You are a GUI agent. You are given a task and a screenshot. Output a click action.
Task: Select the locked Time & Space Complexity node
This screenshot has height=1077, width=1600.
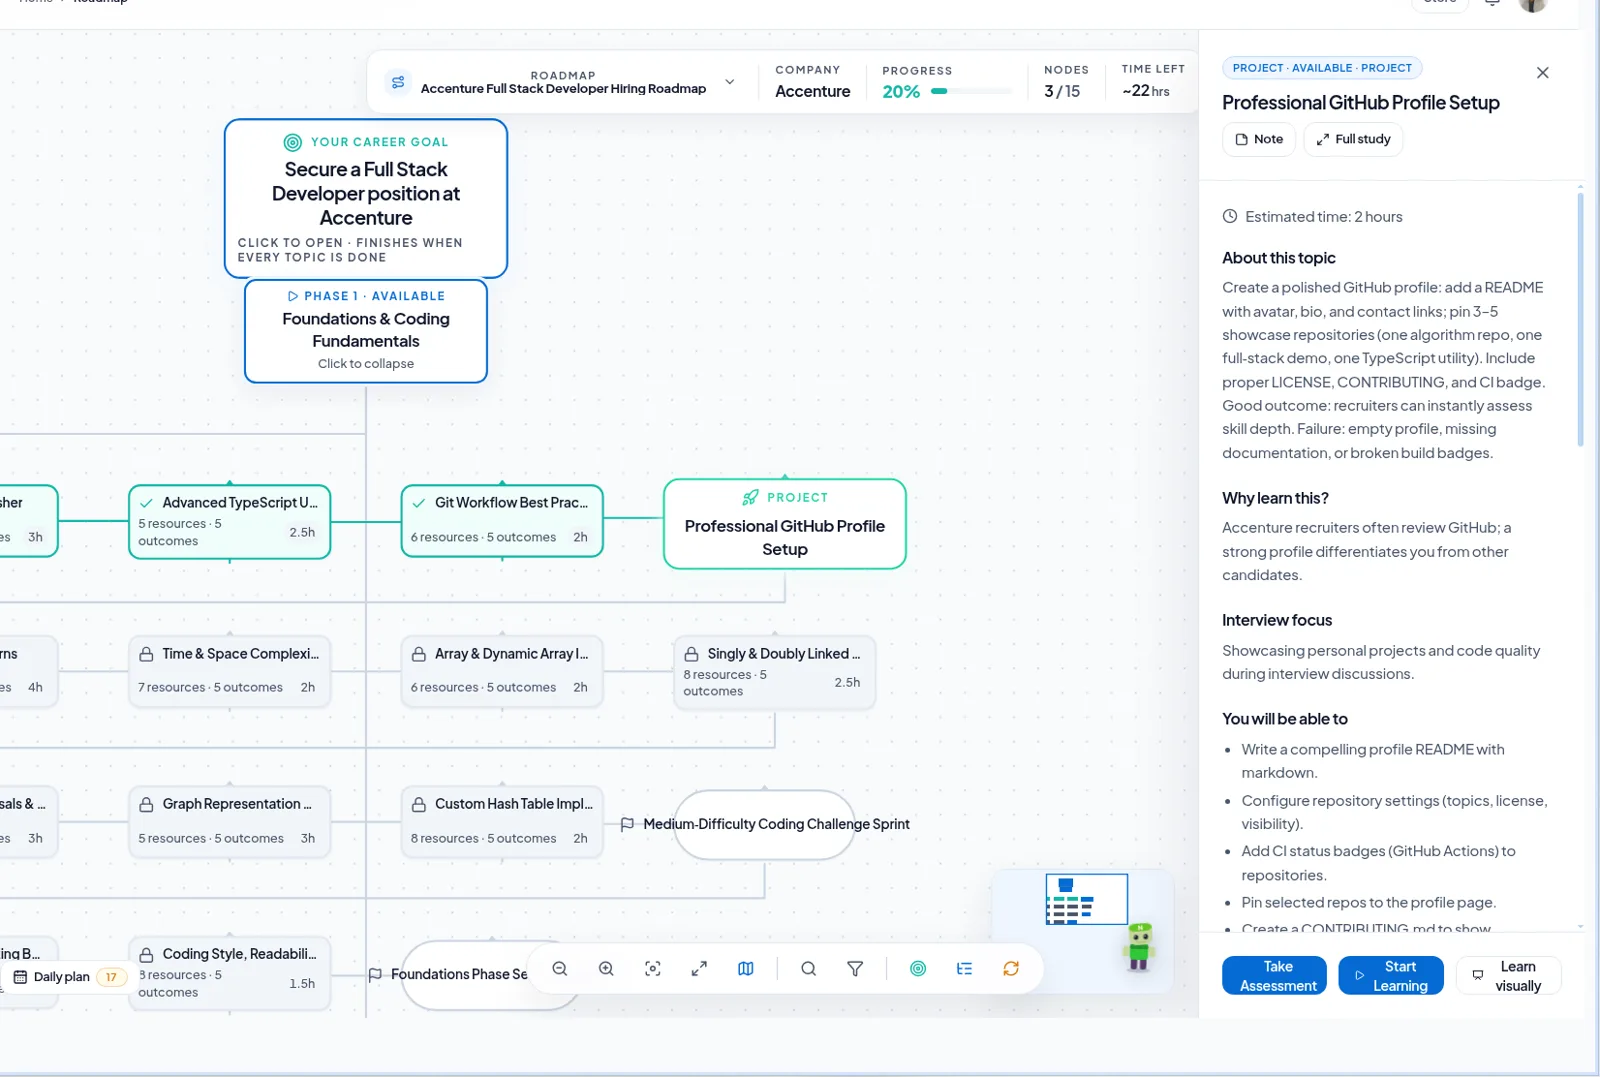[x=230, y=672]
